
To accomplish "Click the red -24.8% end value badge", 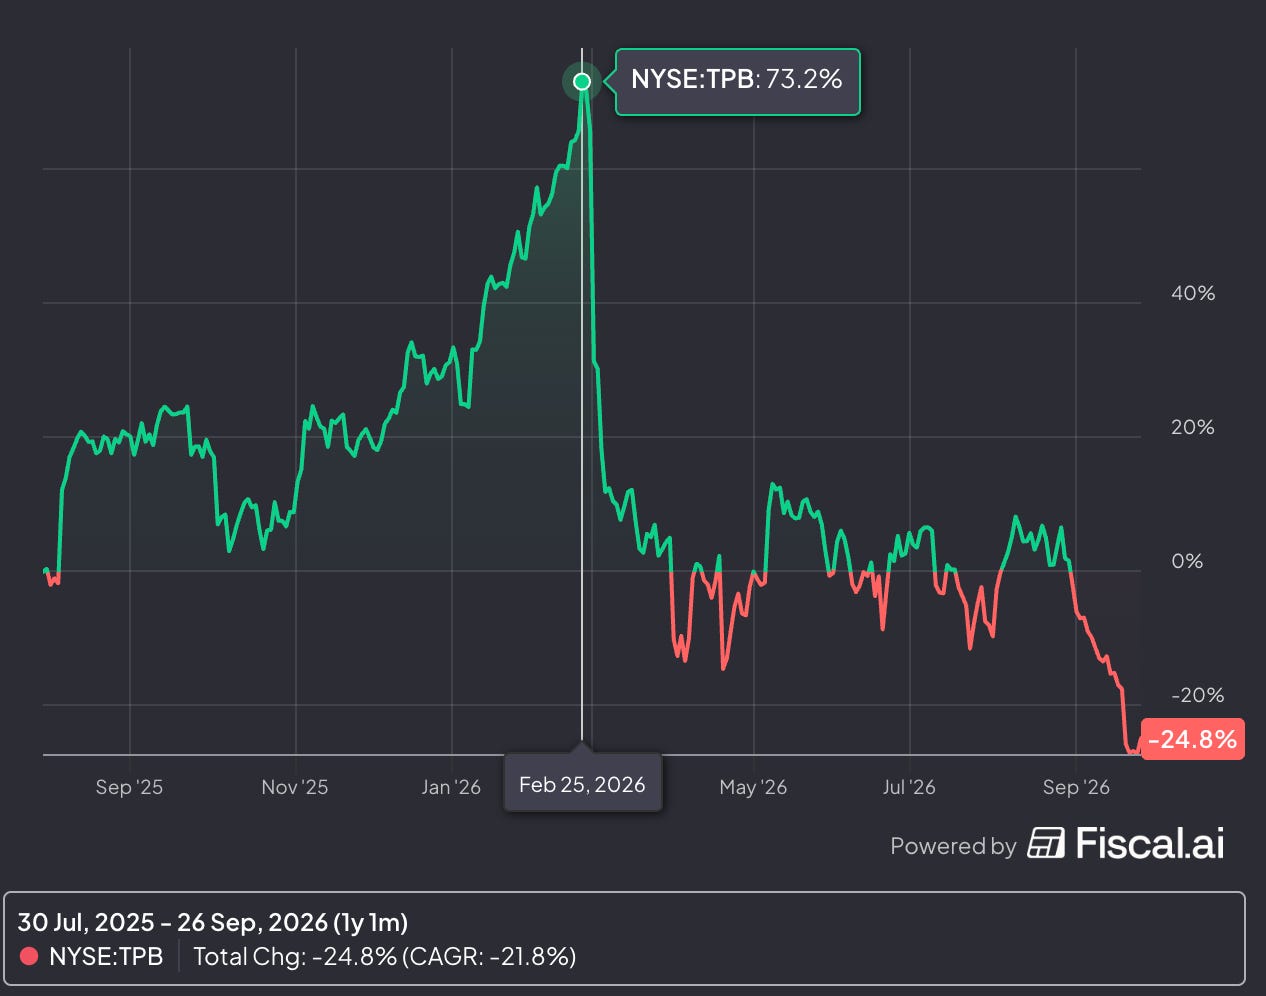I will (x=1192, y=739).
